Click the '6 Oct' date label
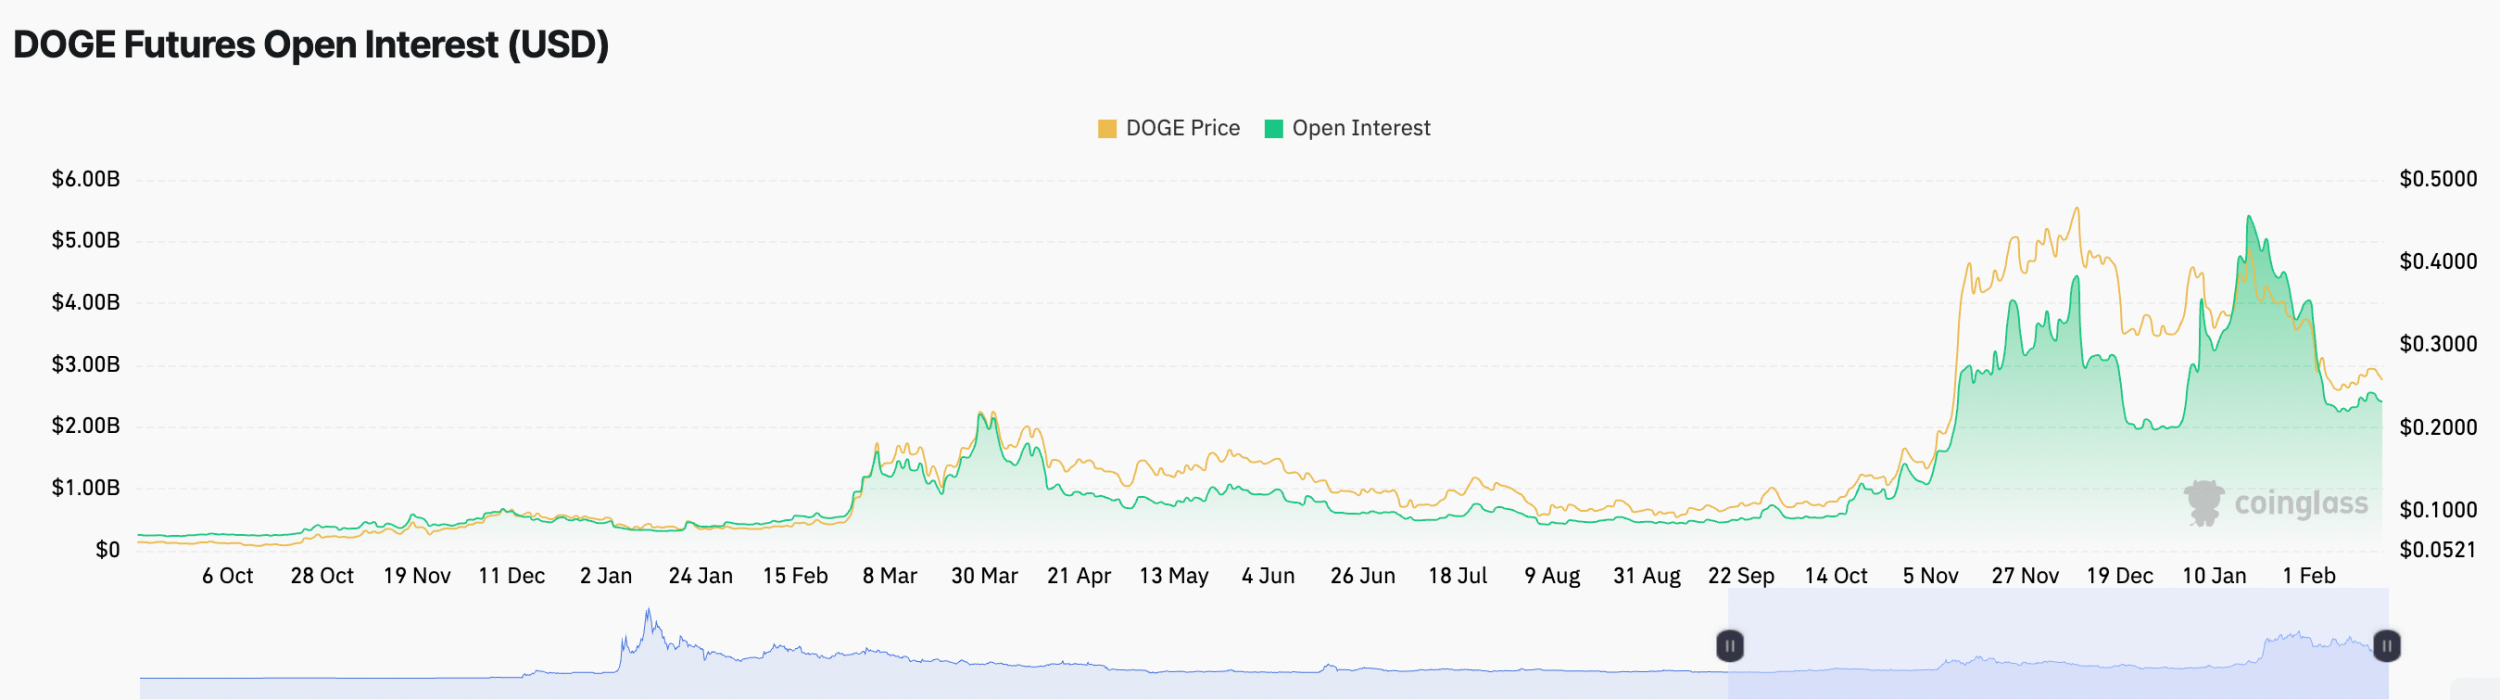The image size is (2500, 700). (228, 576)
